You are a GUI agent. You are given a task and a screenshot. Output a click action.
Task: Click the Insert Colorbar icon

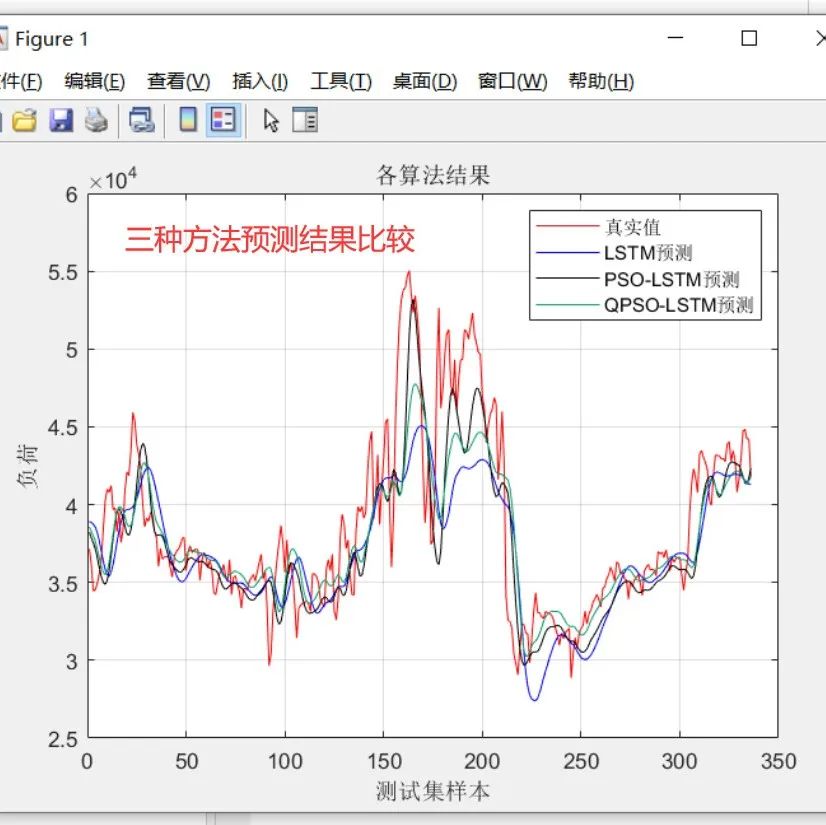coord(189,120)
